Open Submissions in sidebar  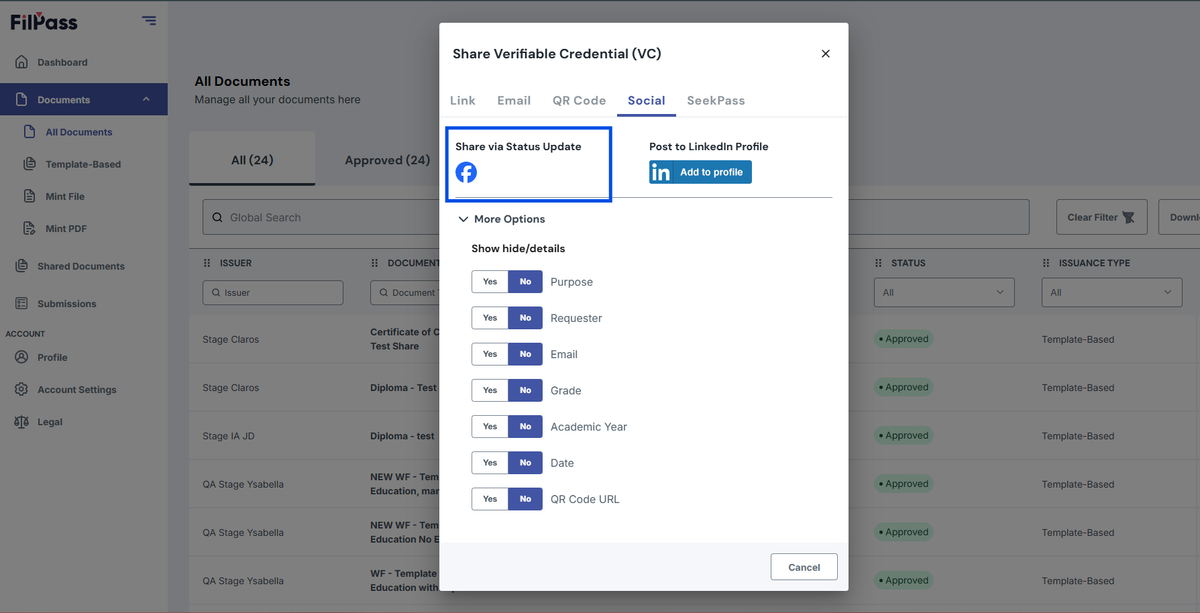[x=67, y=303]
